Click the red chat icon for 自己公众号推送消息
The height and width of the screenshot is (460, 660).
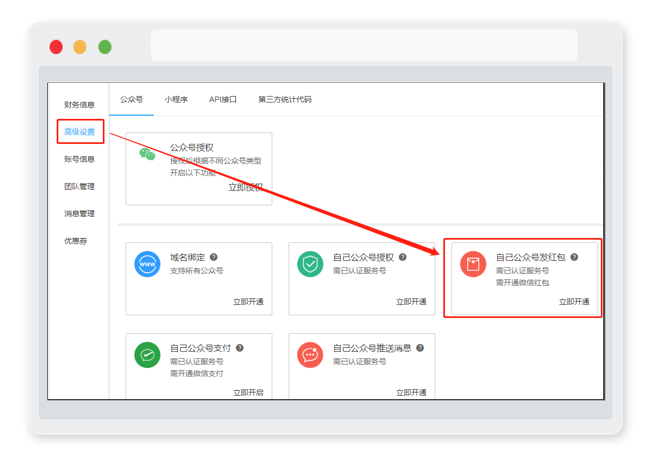(310, 355)
